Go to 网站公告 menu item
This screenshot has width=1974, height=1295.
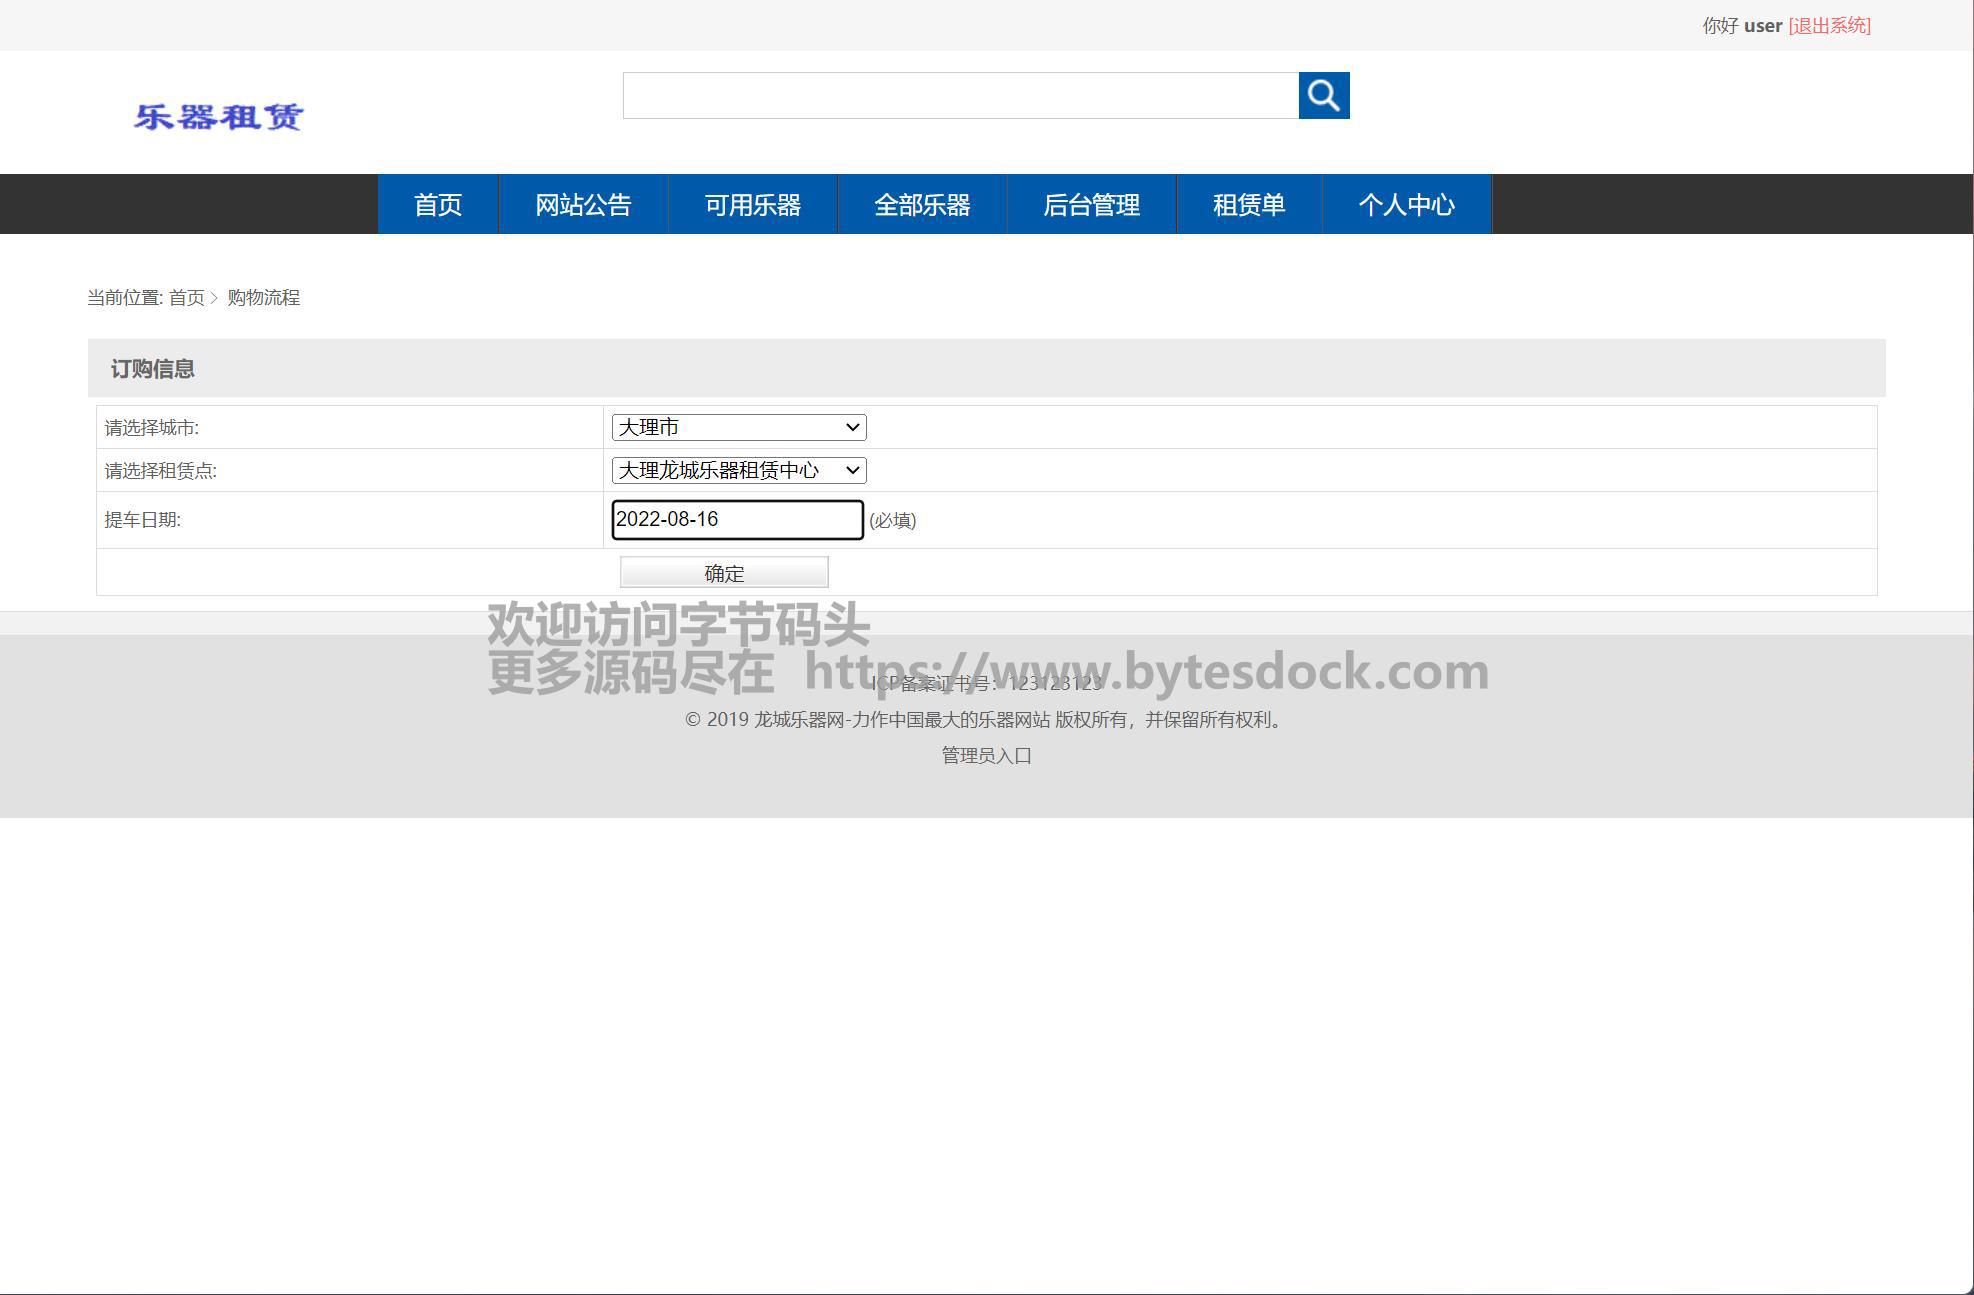(x=583, y=205)
